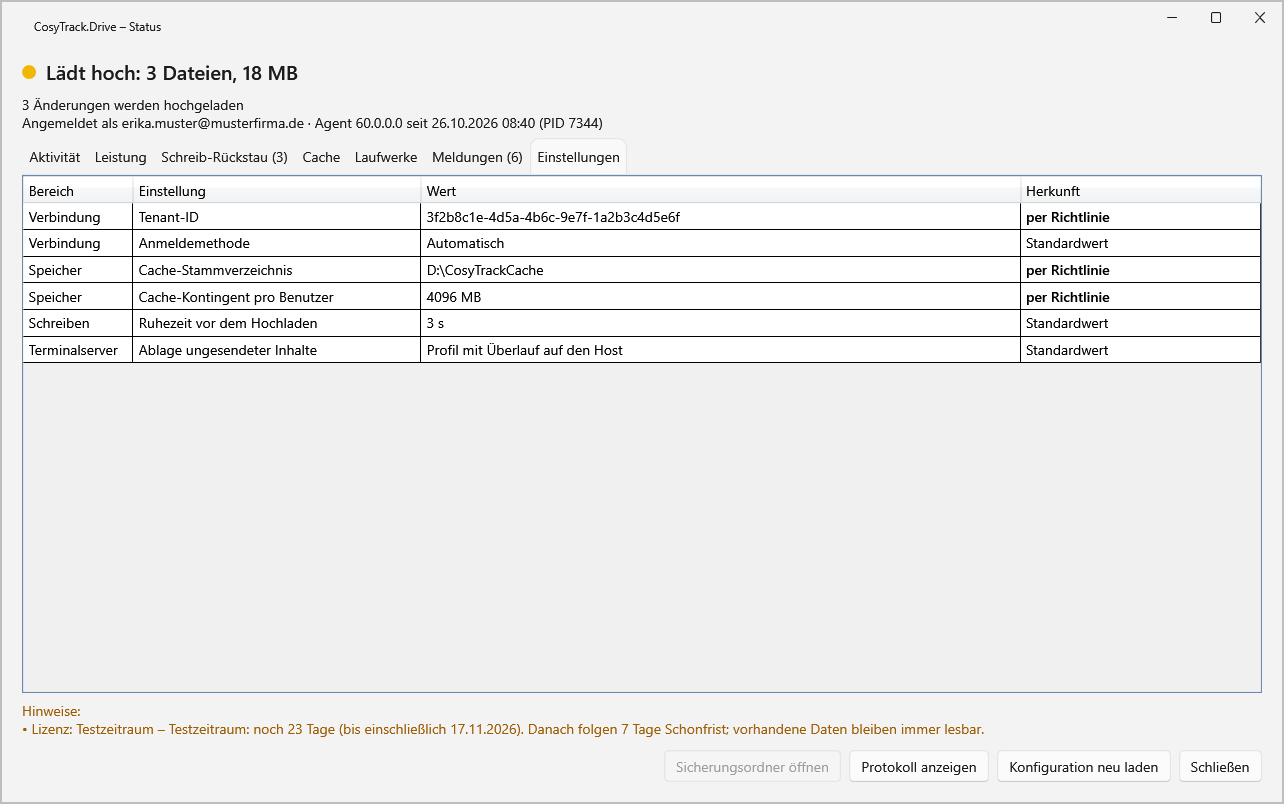Select the Cache tab
The height and width of the screenshot is (804, 1284).
coord(321,157)
